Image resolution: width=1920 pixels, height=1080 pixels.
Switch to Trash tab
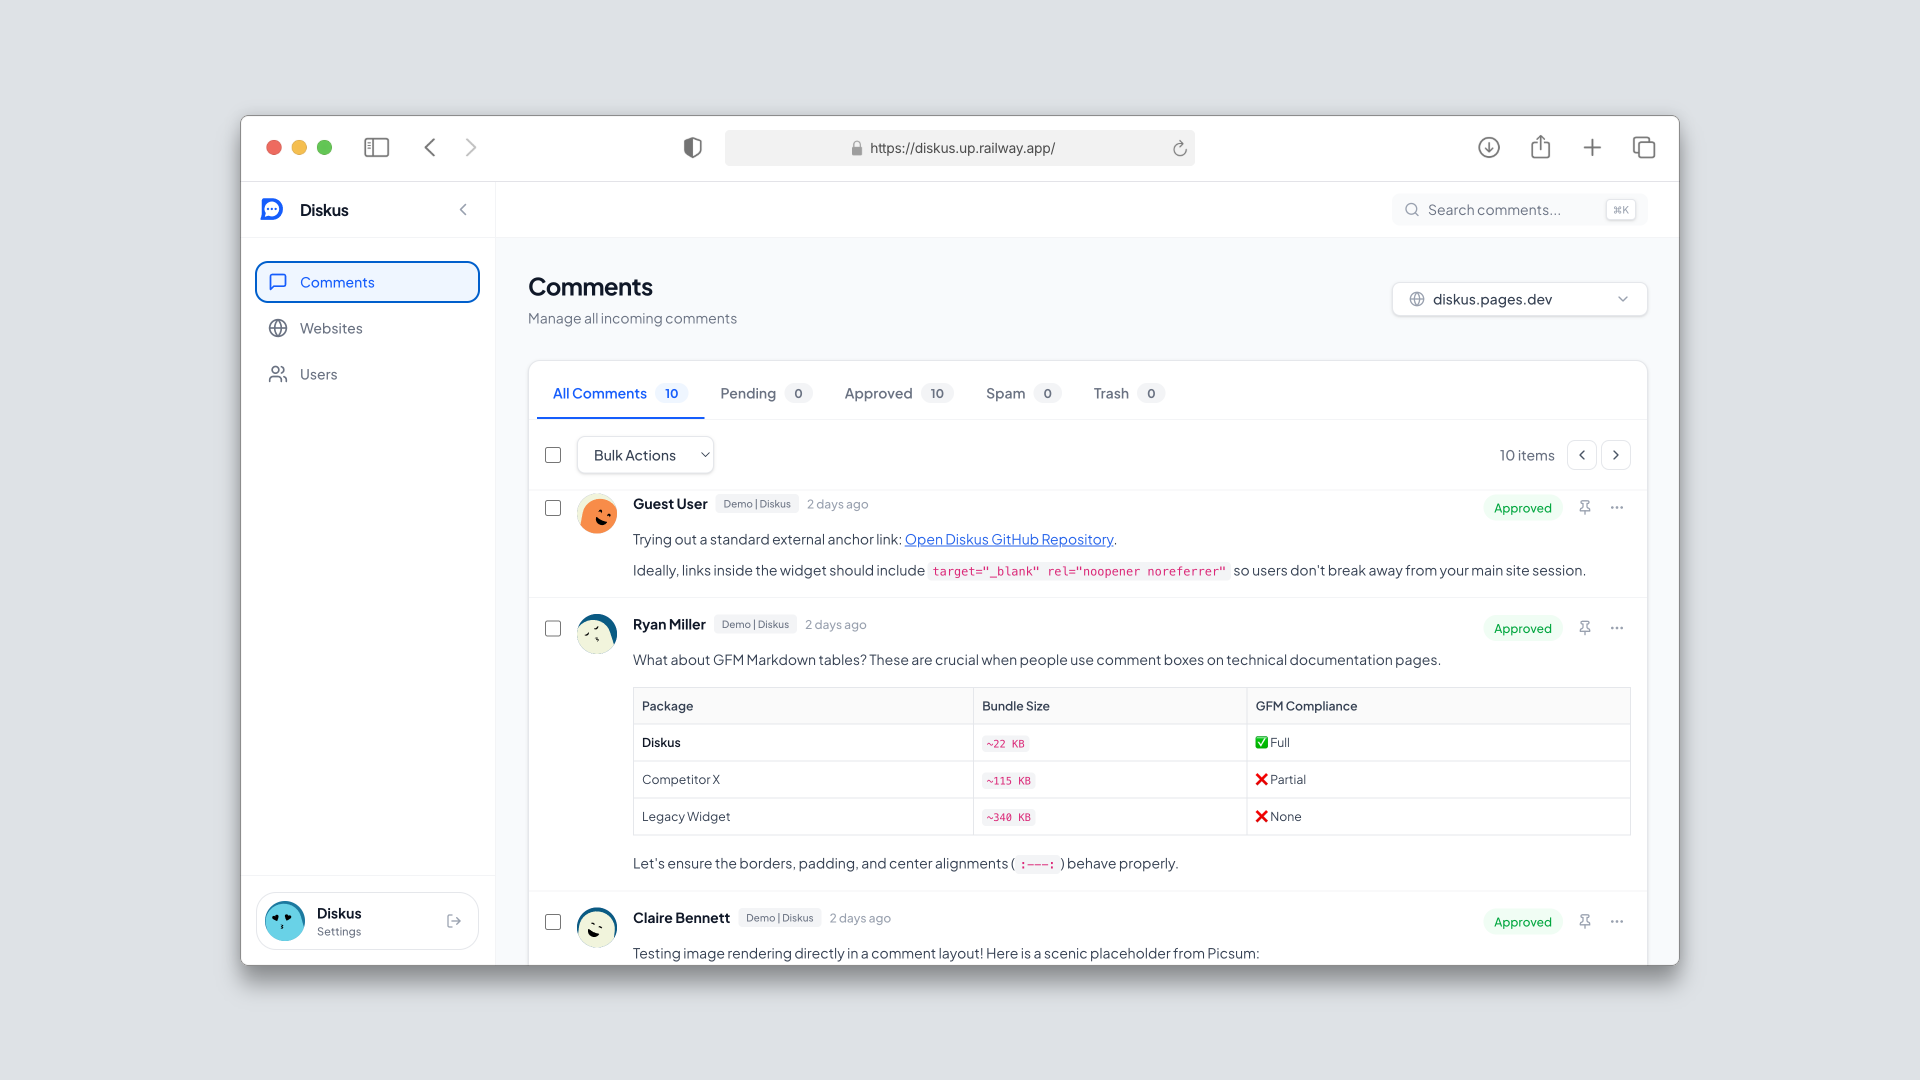pyautogui.click(x=1129, y=394)
